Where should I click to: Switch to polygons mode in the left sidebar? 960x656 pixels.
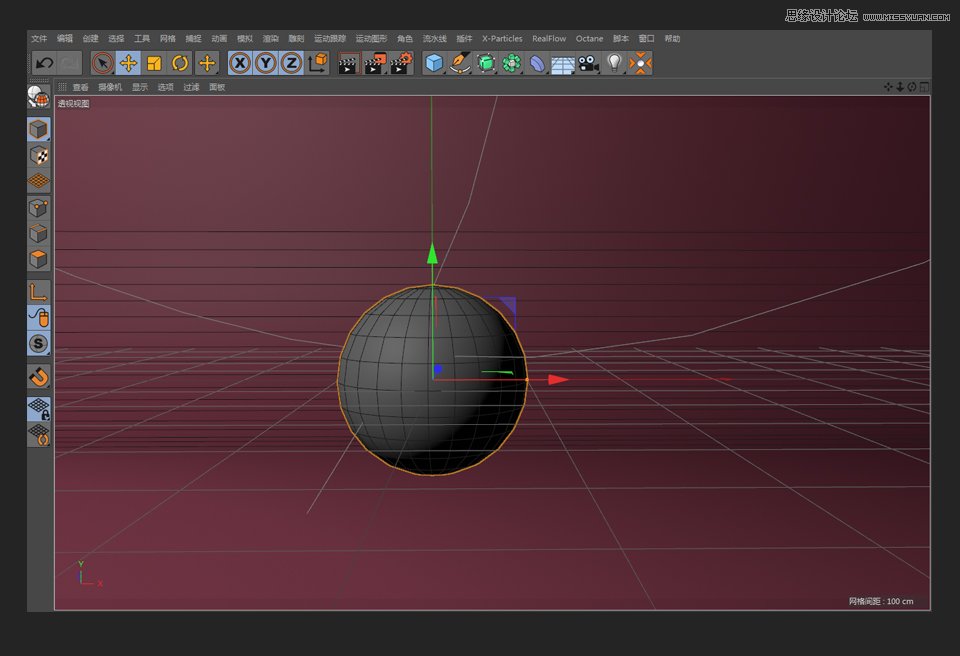(38, 259)
